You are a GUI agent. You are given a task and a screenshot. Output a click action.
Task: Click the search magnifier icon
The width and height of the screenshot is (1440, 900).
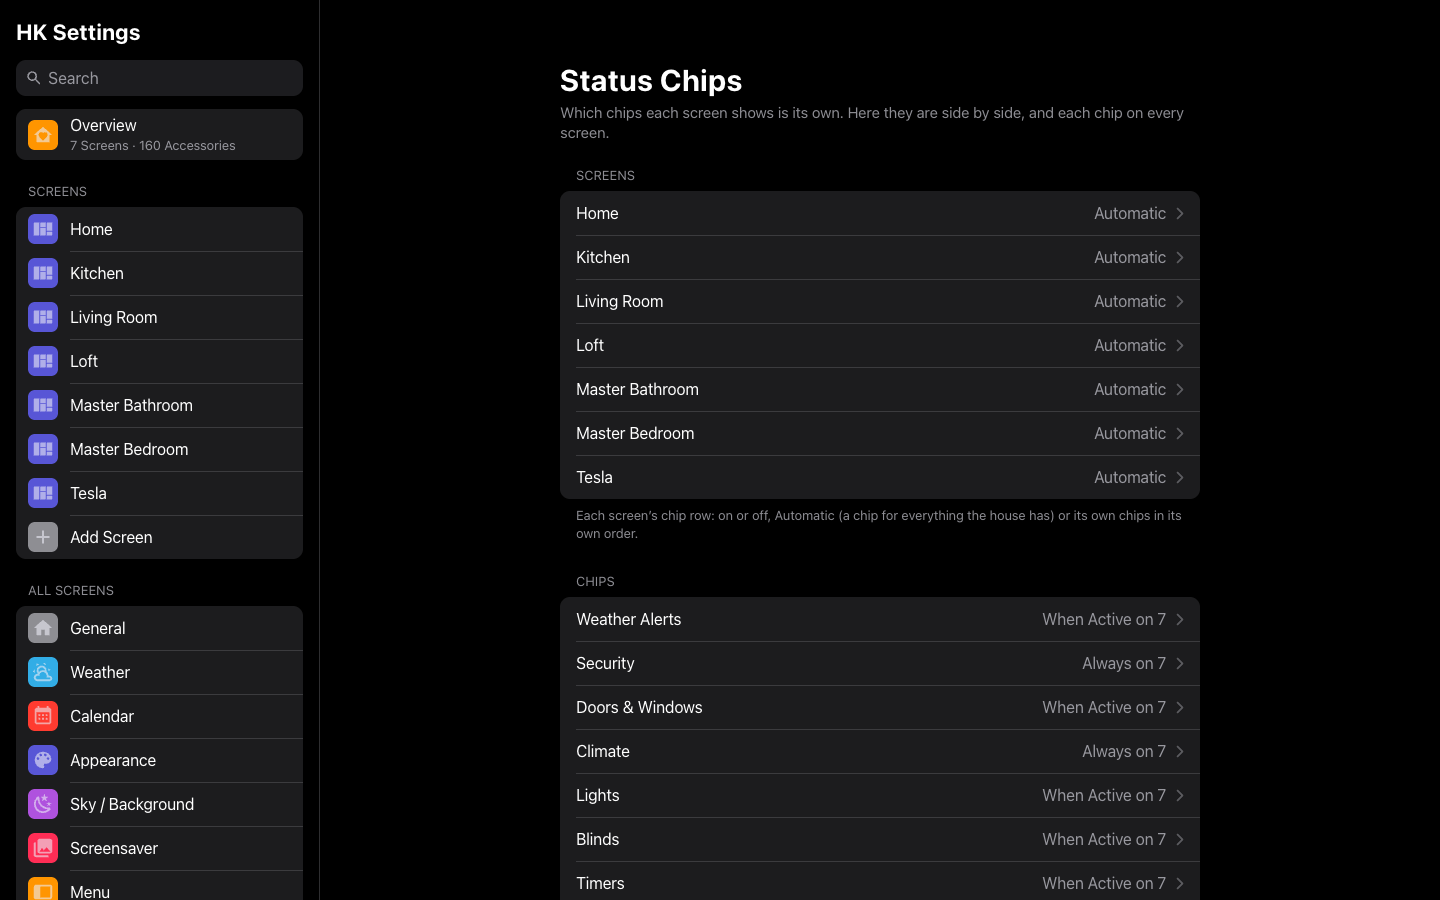click(x=34, y=78)
